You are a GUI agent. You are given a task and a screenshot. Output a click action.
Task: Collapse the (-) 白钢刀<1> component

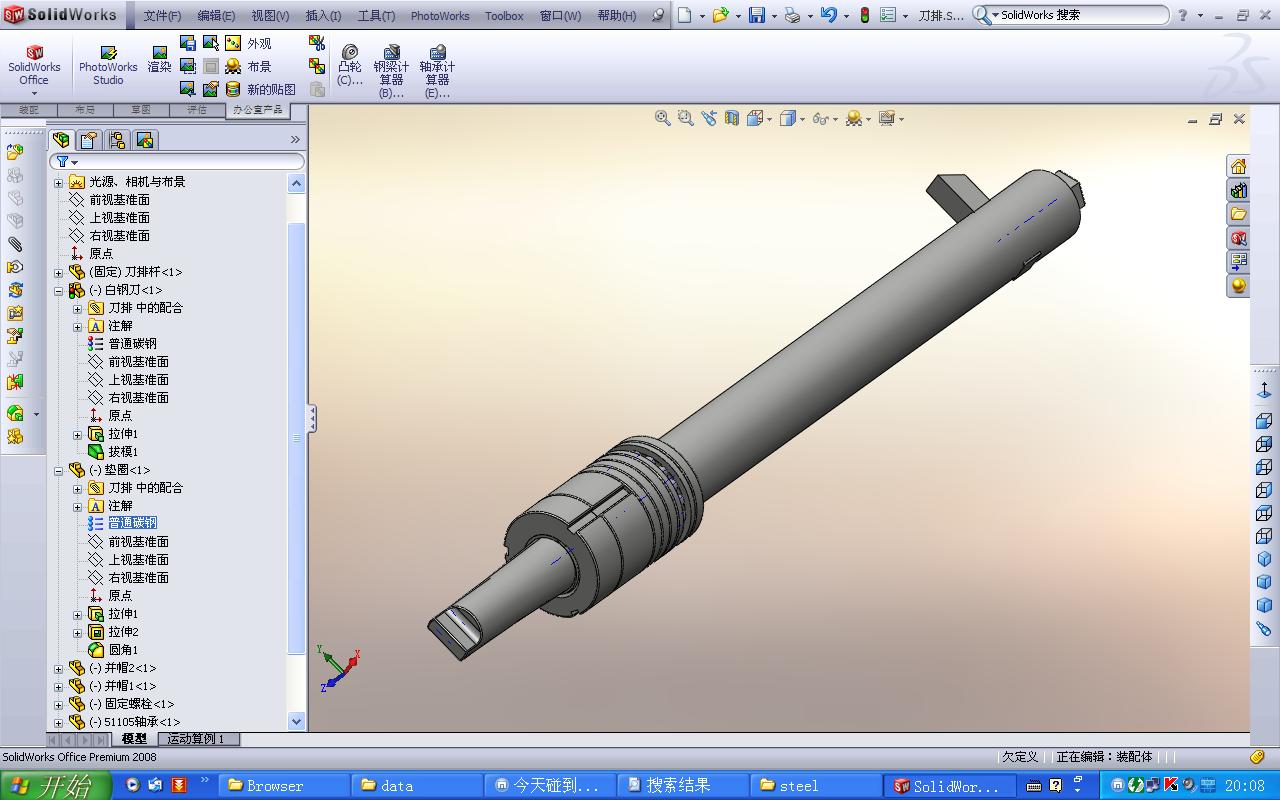(x=58, y=290)
